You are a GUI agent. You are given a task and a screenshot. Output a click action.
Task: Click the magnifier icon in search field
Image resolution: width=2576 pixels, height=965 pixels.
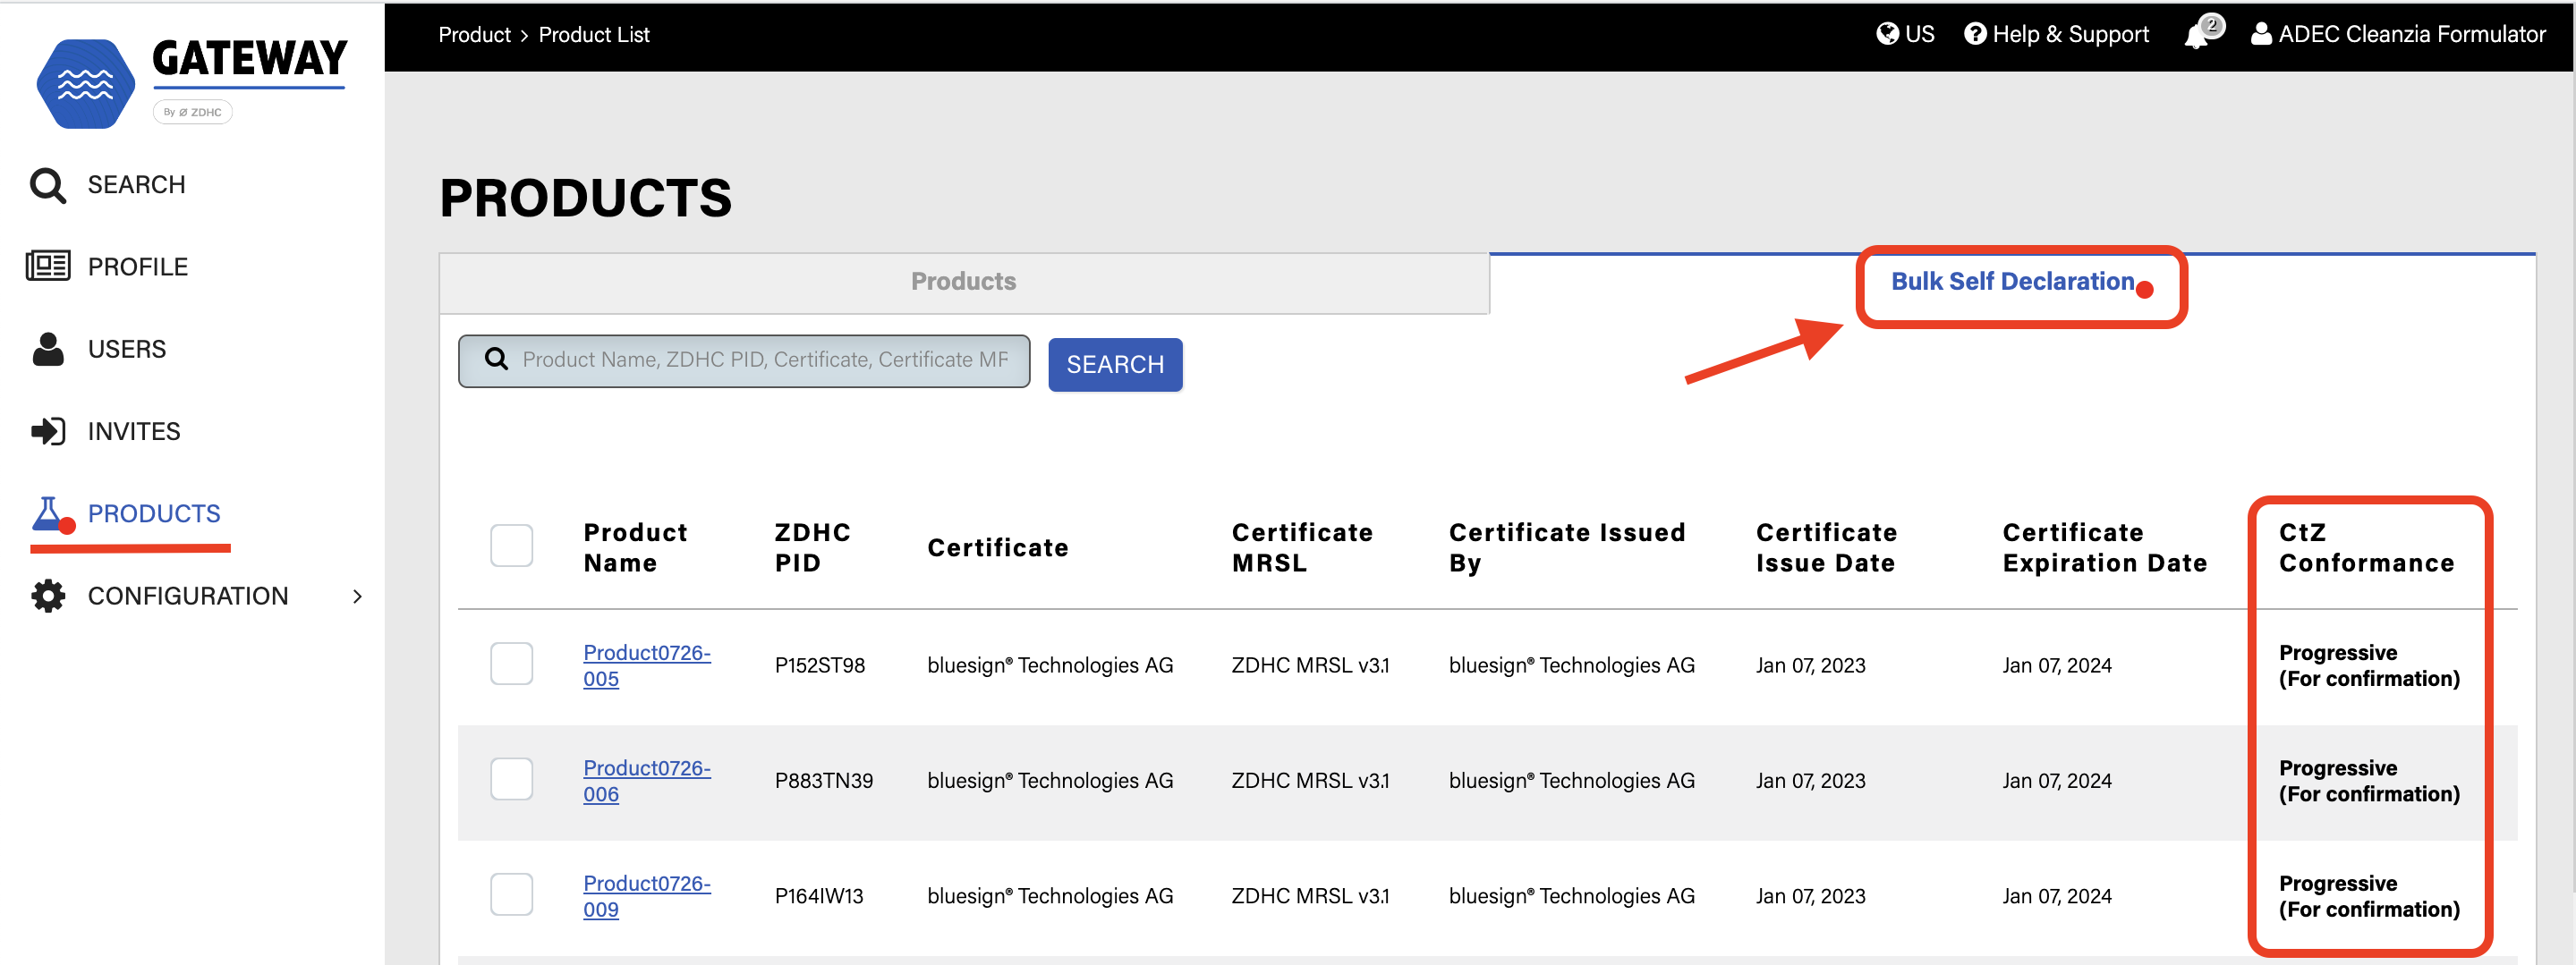[x=496, y=358]
